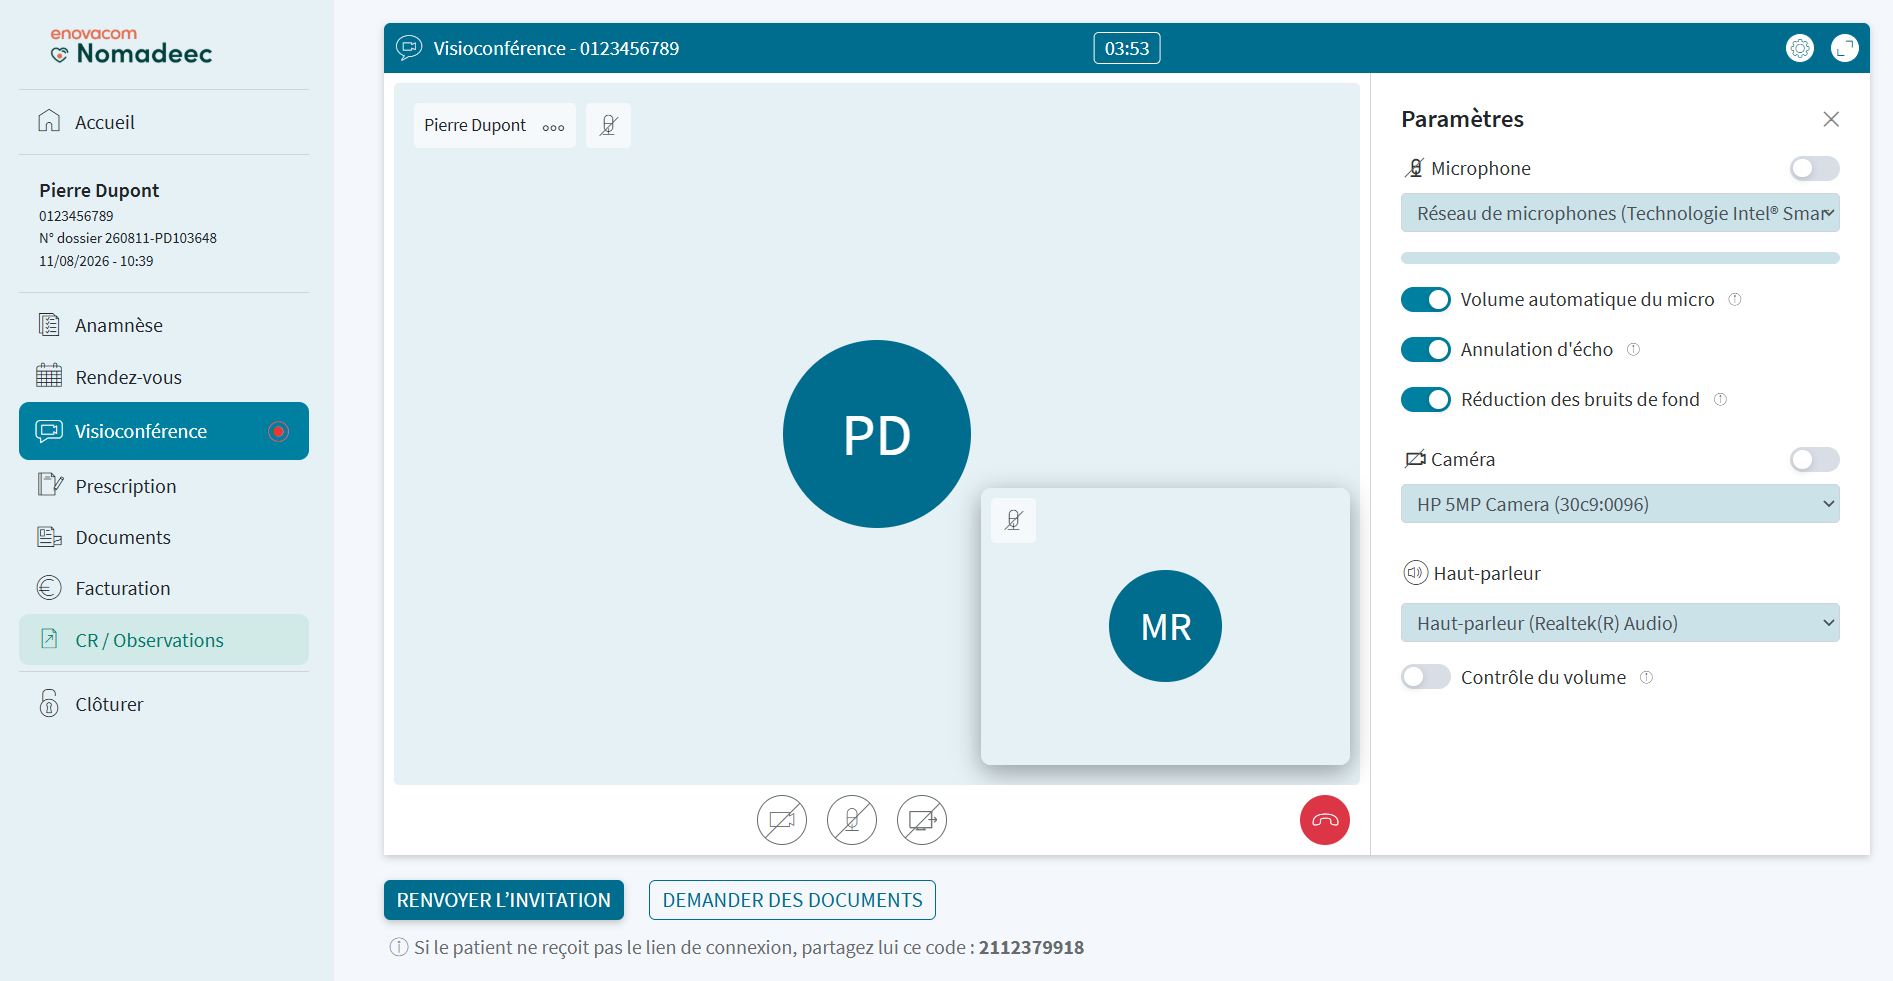Click info icon beside Réduction des bruits

coord(1720,399)
